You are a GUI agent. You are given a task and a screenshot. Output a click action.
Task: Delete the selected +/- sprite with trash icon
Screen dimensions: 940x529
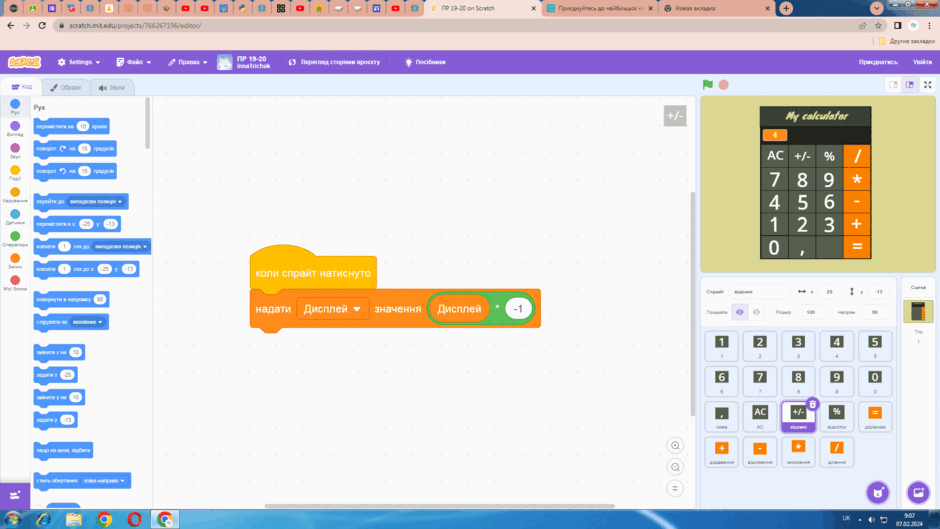point(812,404)
